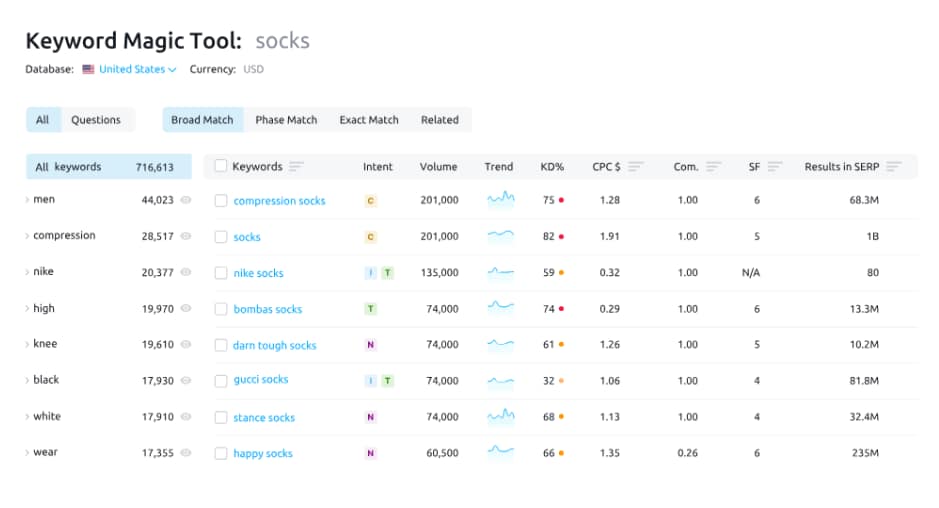Expand the compression keyword group
The height and width of the screenshot is (508, 939).
28,236
